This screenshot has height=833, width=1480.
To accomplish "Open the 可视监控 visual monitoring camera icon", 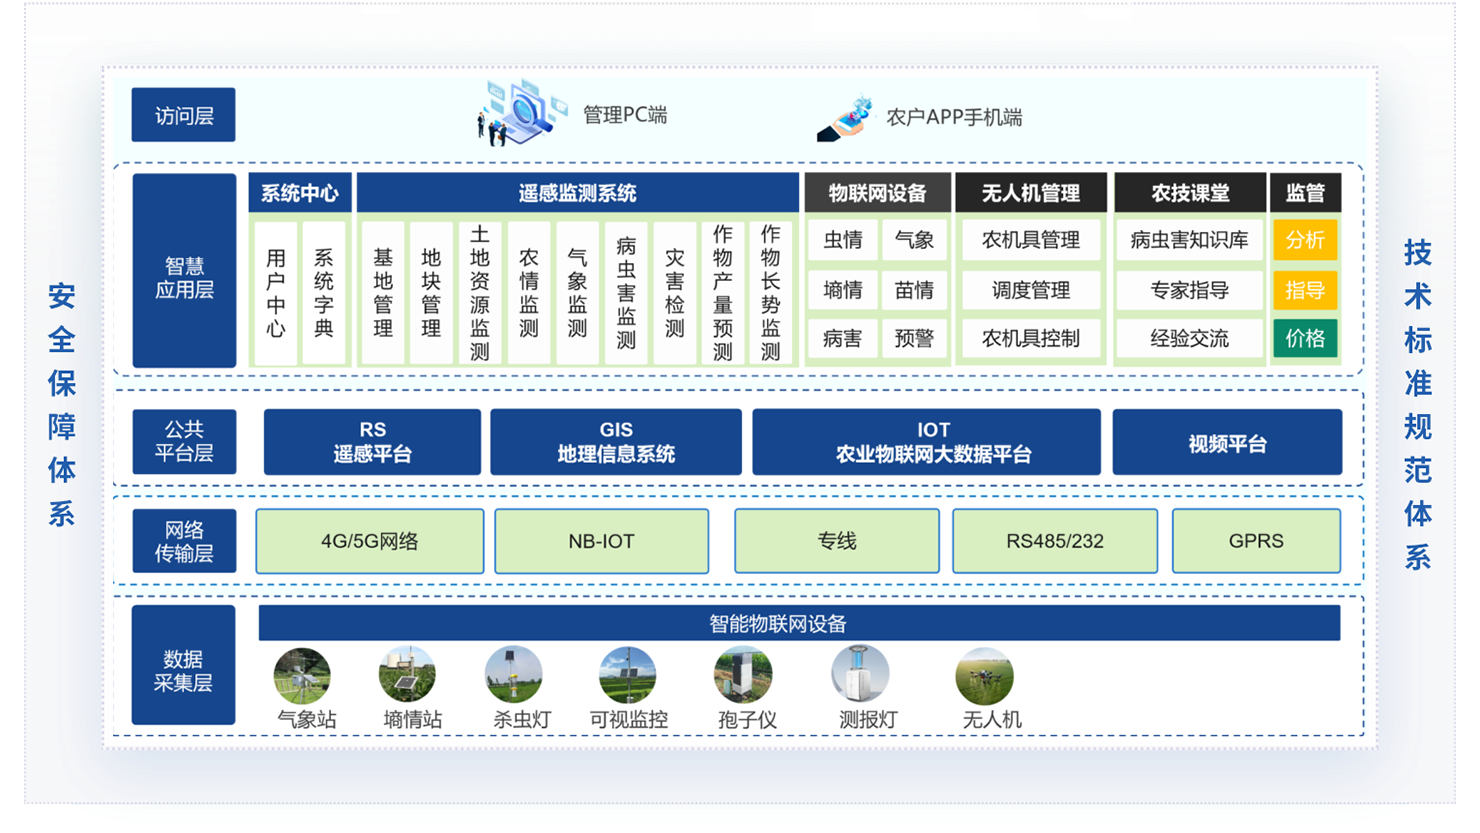I will [x=625, y=676].
